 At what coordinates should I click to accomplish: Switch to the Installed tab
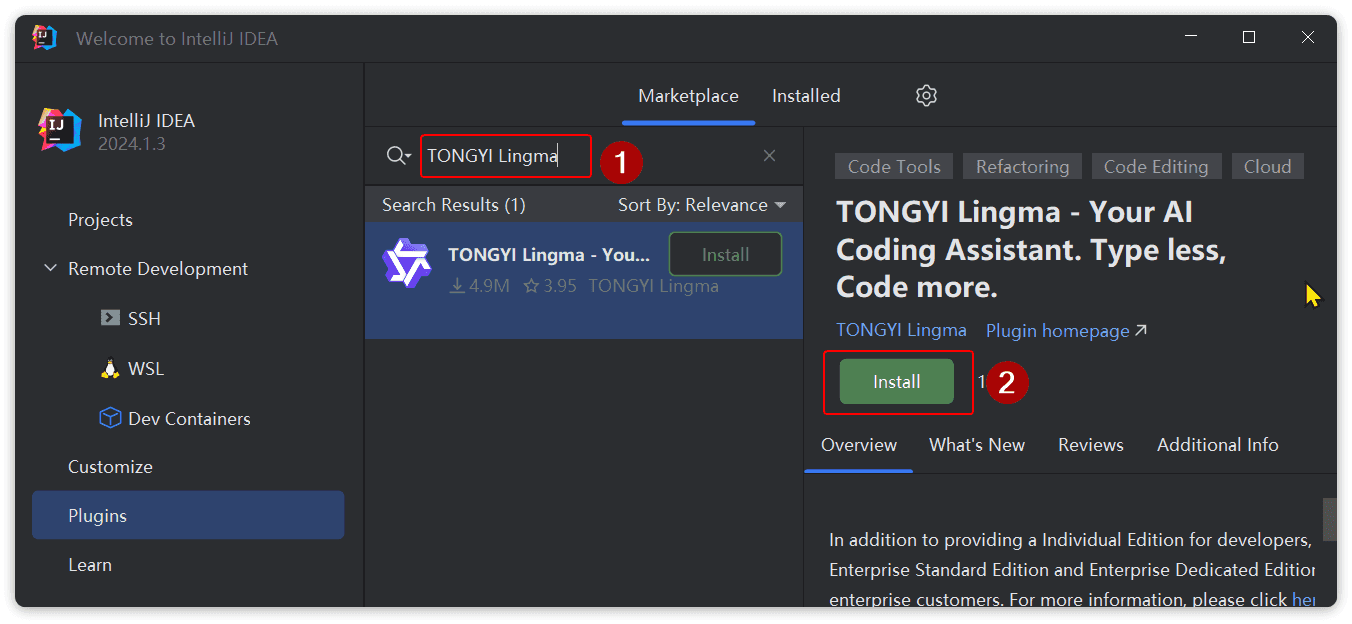click(806, 96)
